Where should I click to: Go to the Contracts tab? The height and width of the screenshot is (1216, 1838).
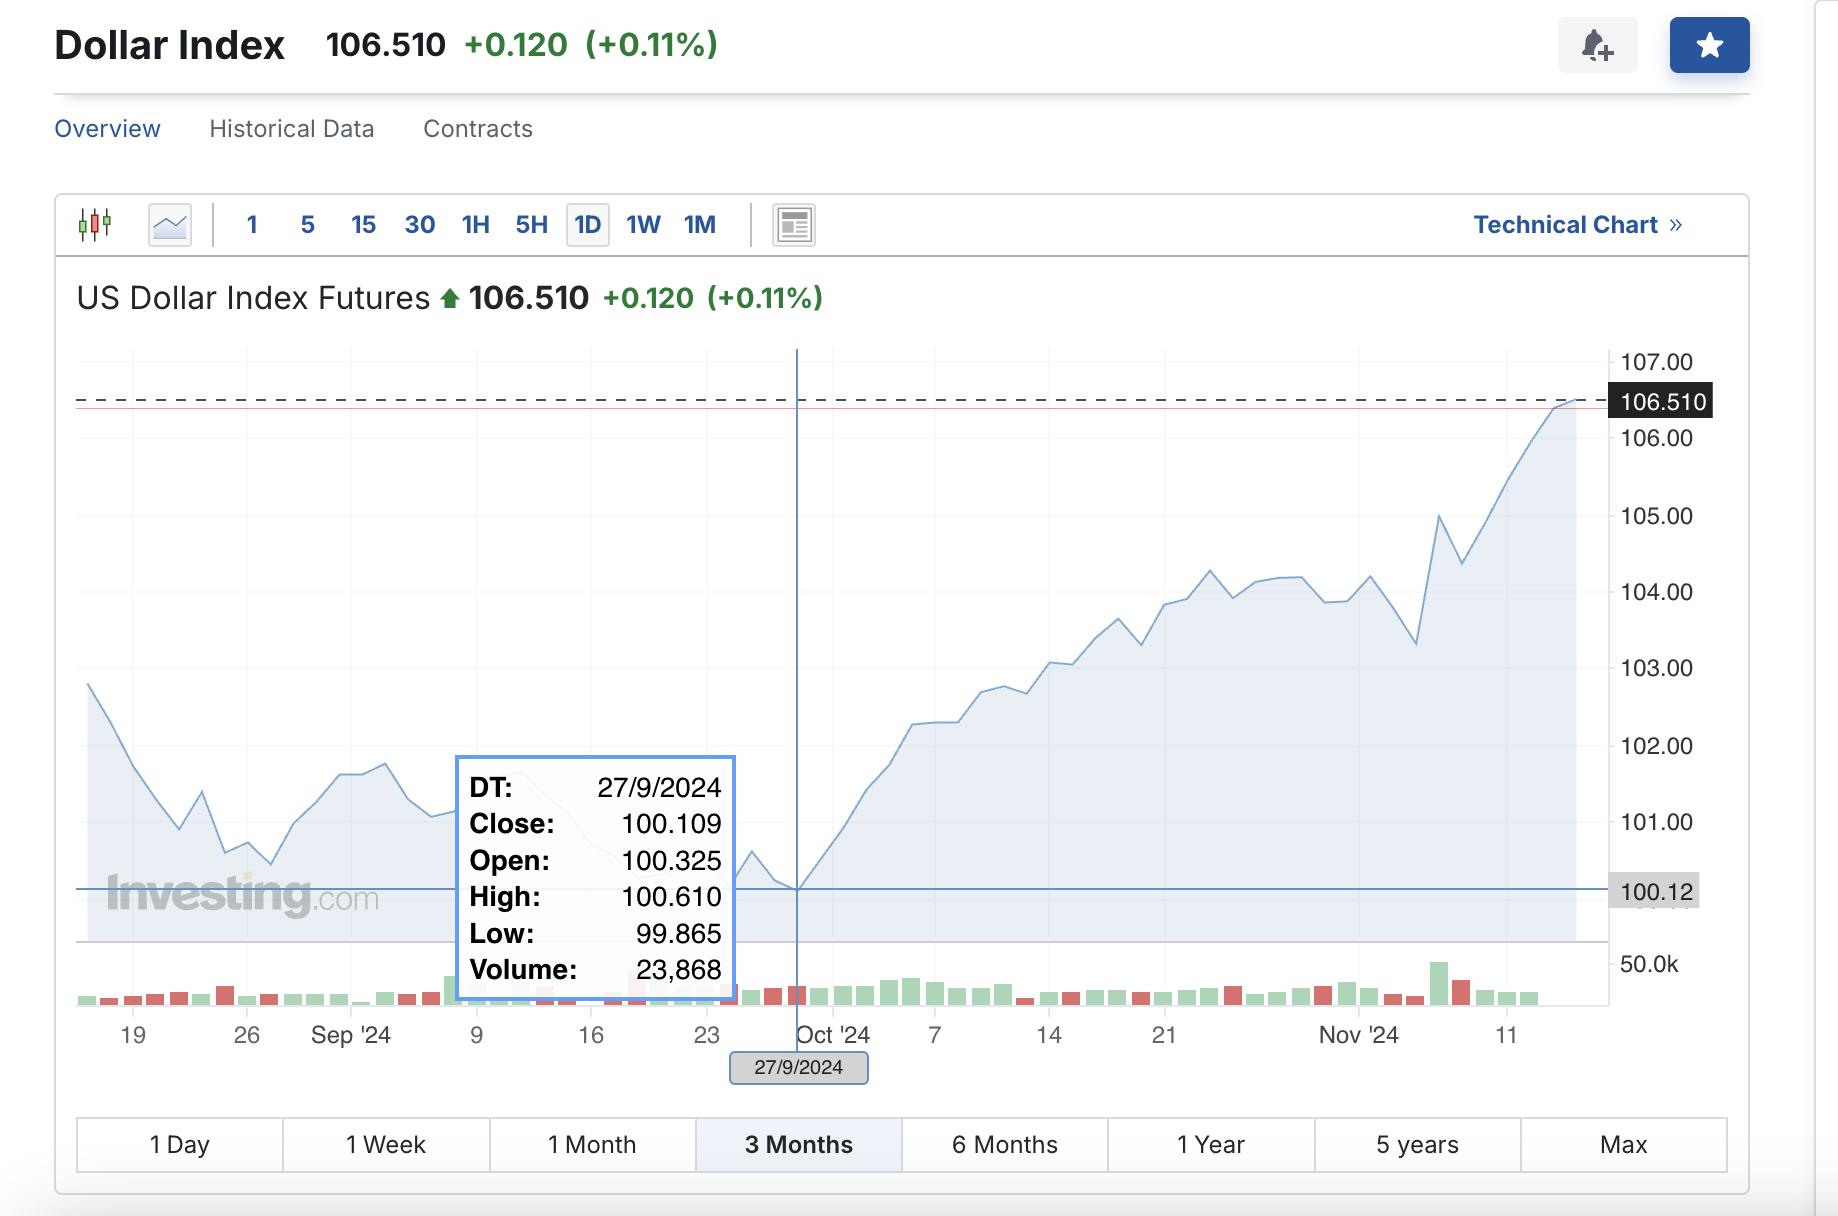coord(478,129)
